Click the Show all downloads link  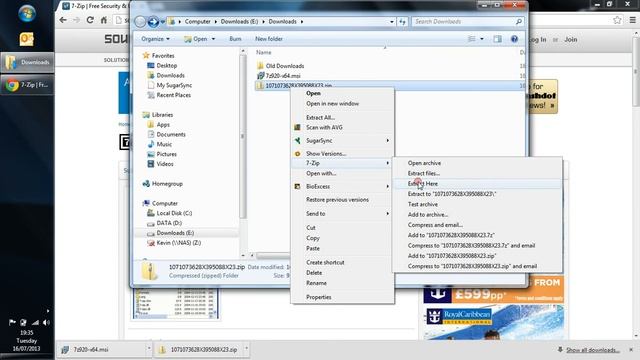coord(593,350)
